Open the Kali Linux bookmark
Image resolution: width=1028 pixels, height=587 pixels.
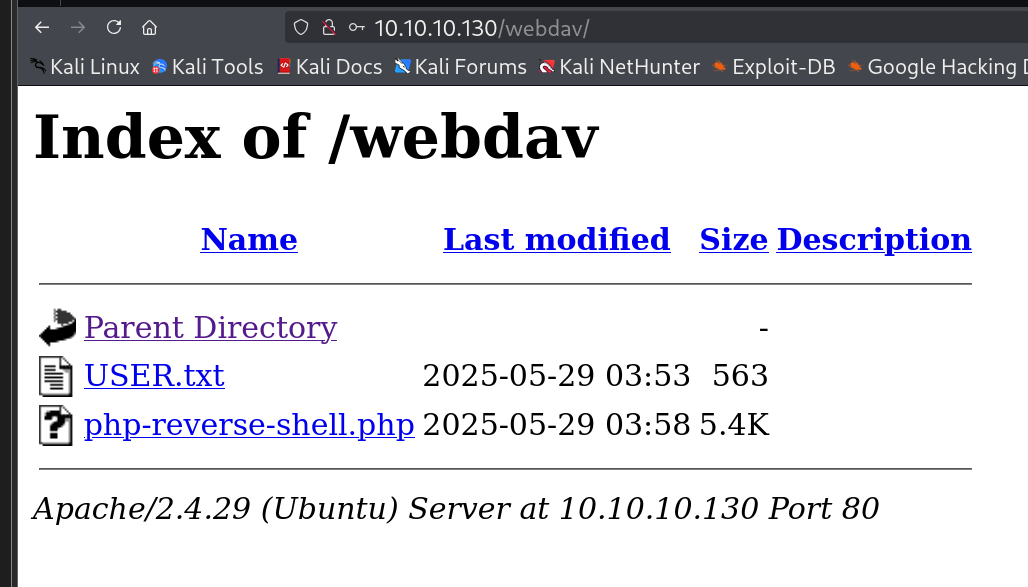click(x=85, y=67)
